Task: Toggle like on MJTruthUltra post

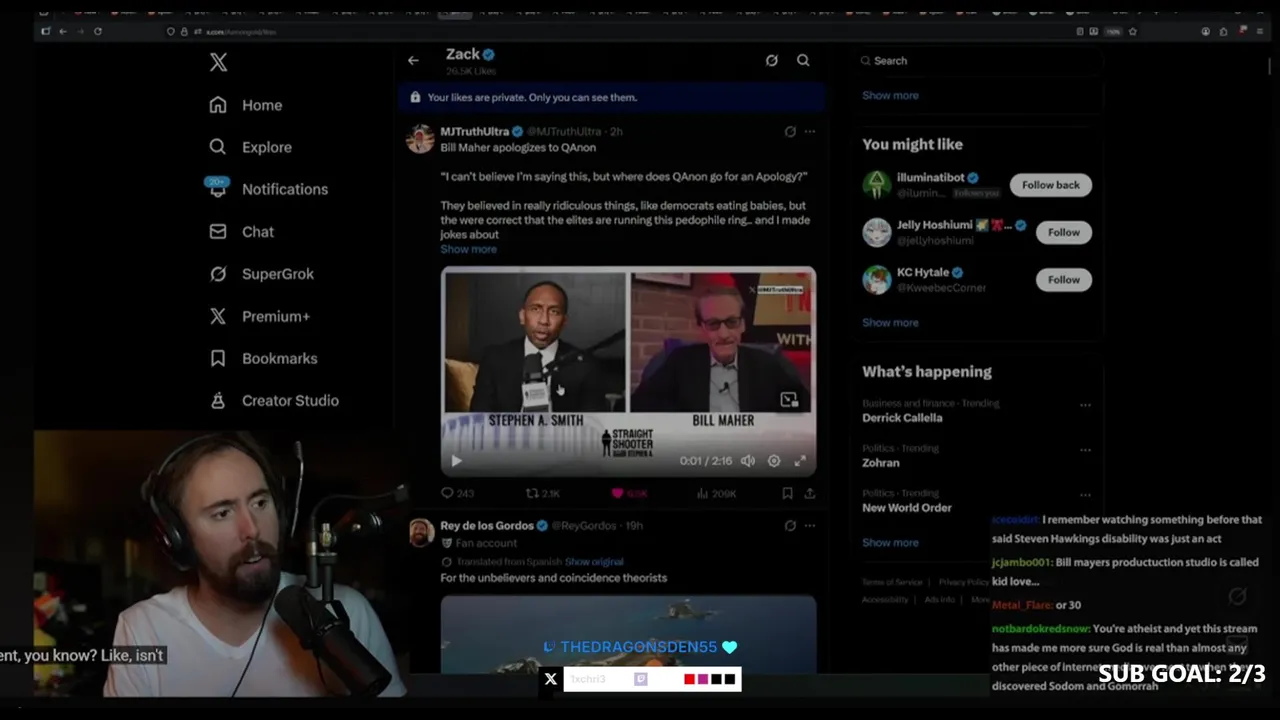Action: (630, 493)
